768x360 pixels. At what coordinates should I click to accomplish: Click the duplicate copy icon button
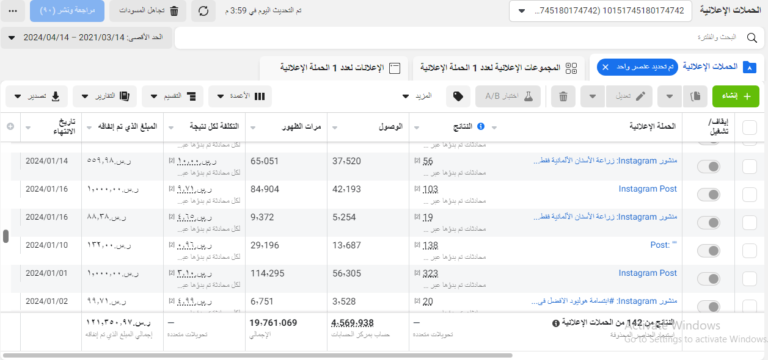pos(695,96)
